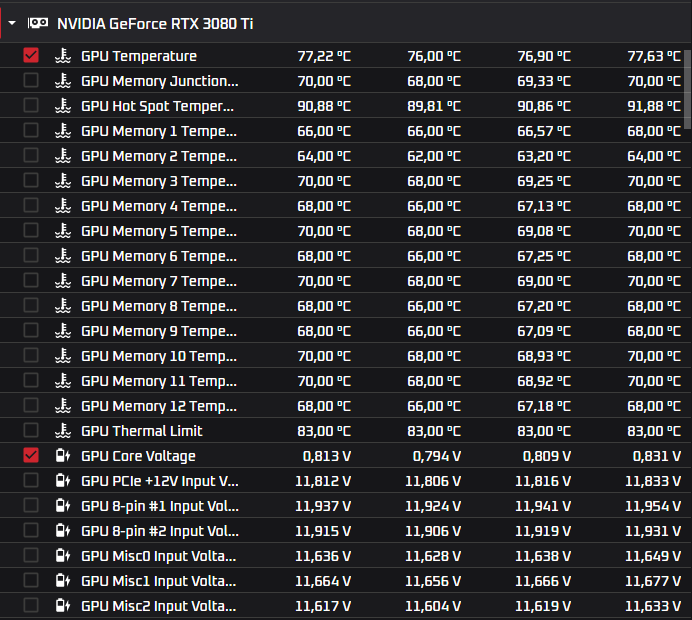Click the sensor list vertical scrollbar
The image size is (692, 620).
click(688, 90)
